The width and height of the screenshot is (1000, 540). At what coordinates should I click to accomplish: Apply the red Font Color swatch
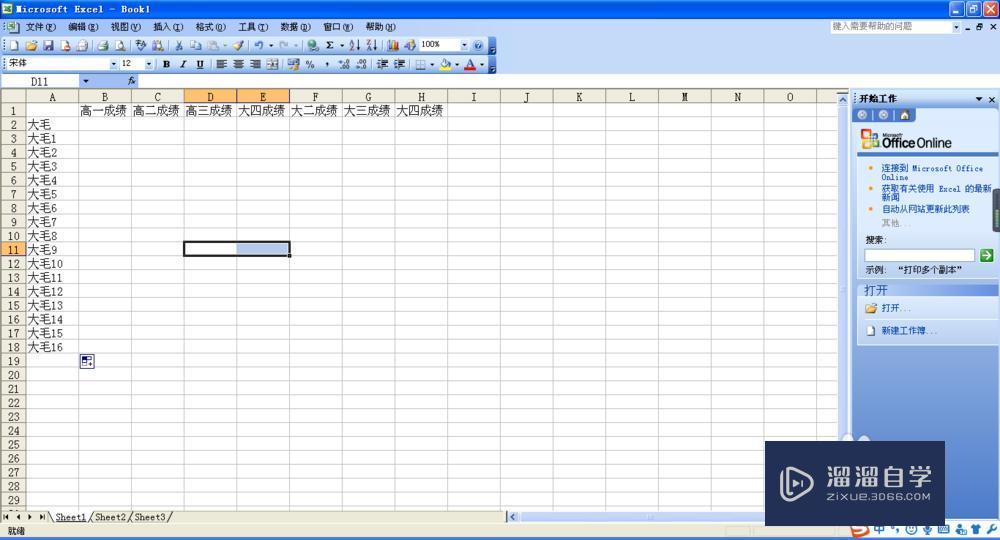click(x=470, y=64)
